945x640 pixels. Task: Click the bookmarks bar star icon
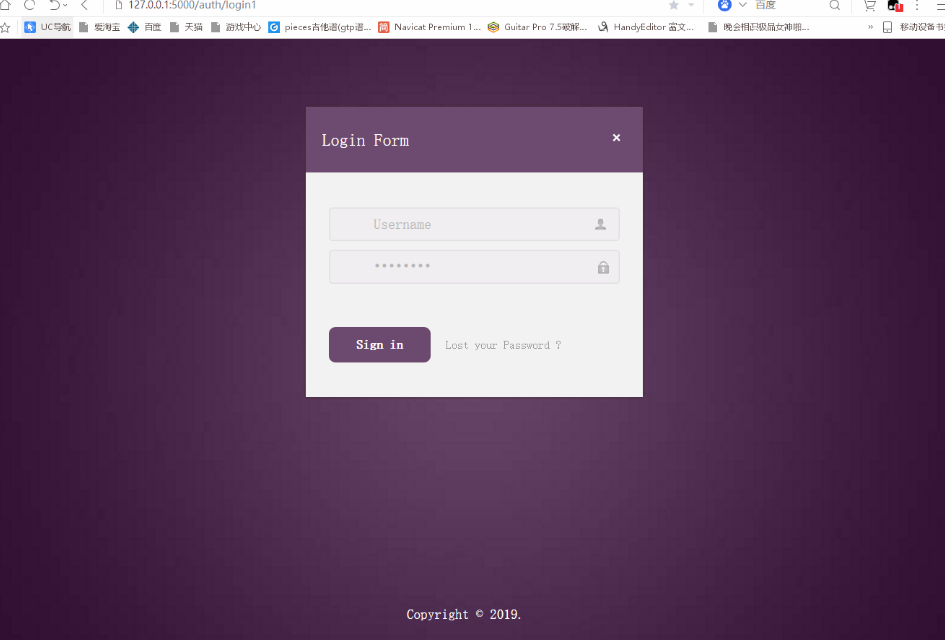(x=5, y=27)
